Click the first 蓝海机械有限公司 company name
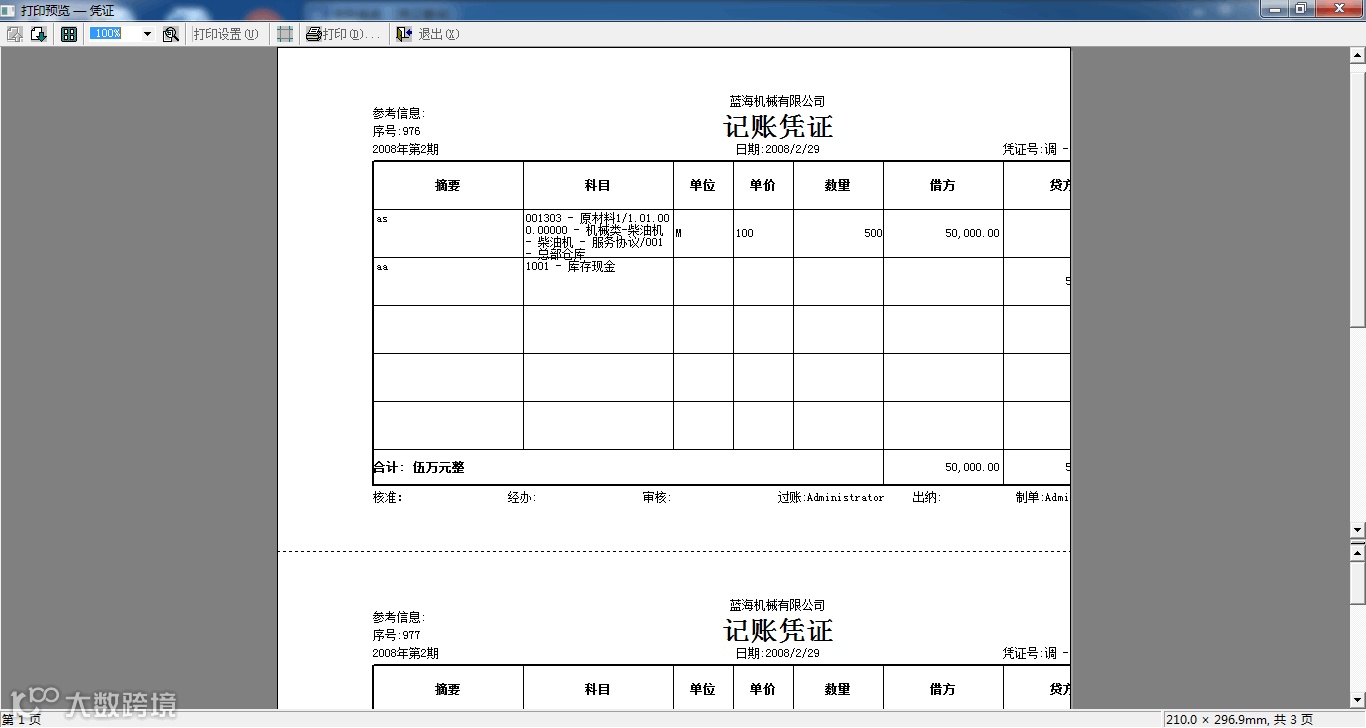1366x728 pixels. [x=777, y=102]
